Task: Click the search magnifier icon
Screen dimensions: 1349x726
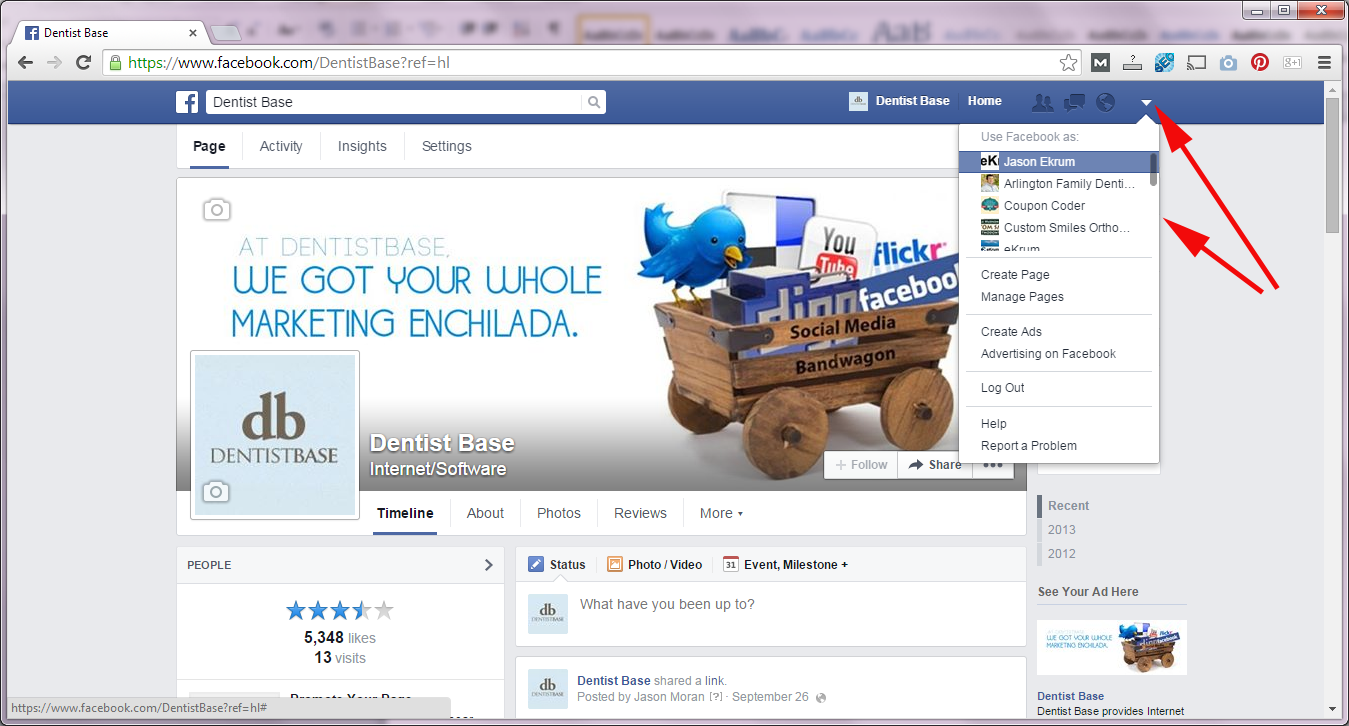Action: (x=594, y=102)
